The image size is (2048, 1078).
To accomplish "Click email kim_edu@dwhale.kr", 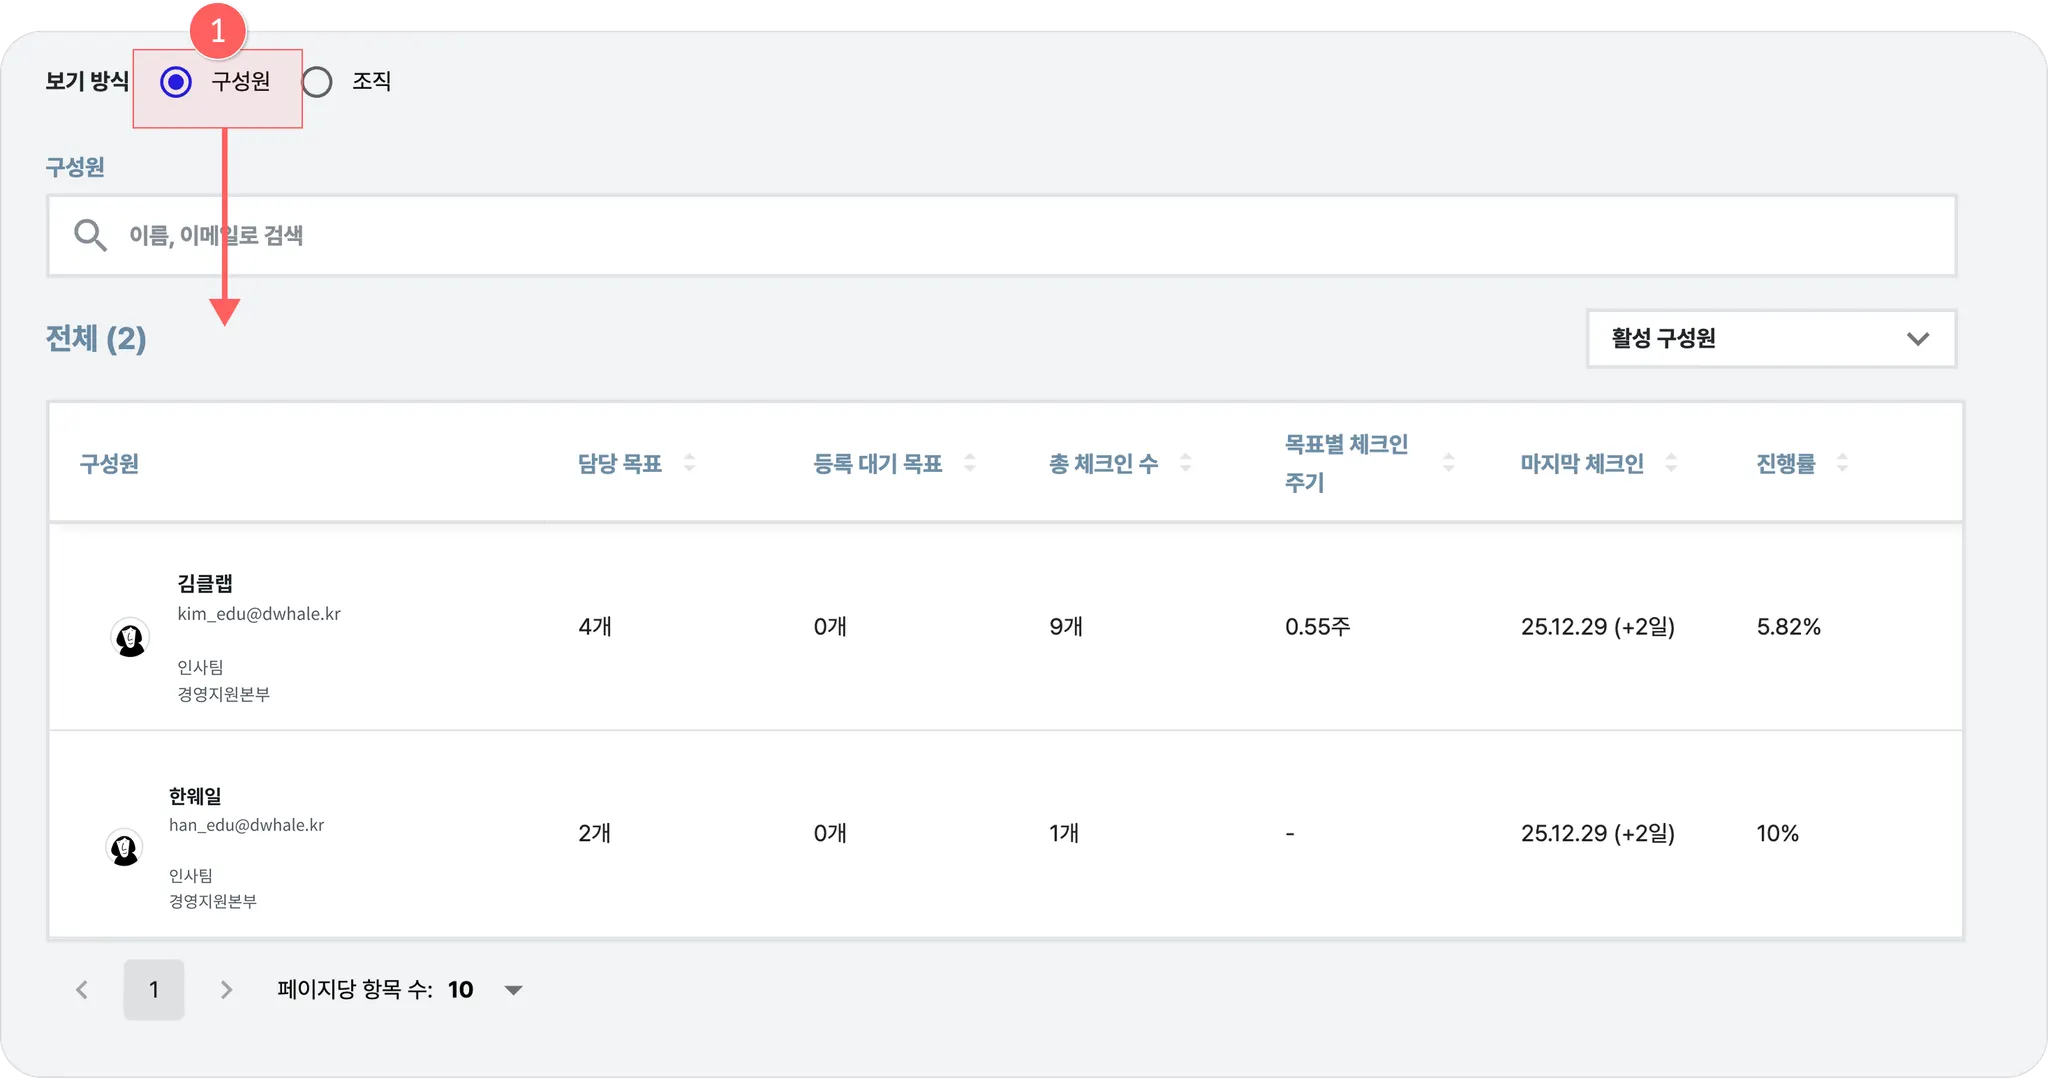I will pyautogui.click(x=259, y=614).
